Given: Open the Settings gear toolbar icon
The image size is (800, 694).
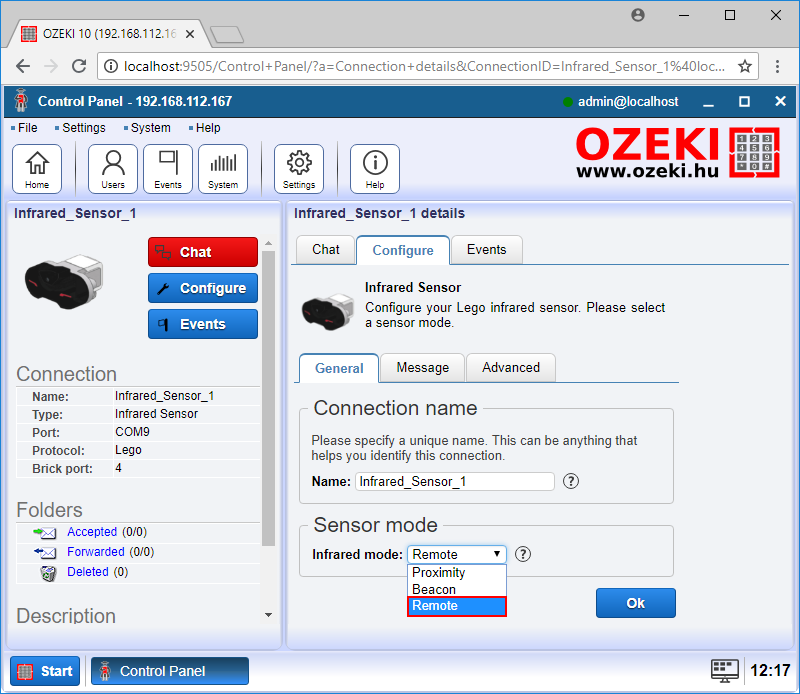Looking at the screenshot, I should tap(299, 168).
